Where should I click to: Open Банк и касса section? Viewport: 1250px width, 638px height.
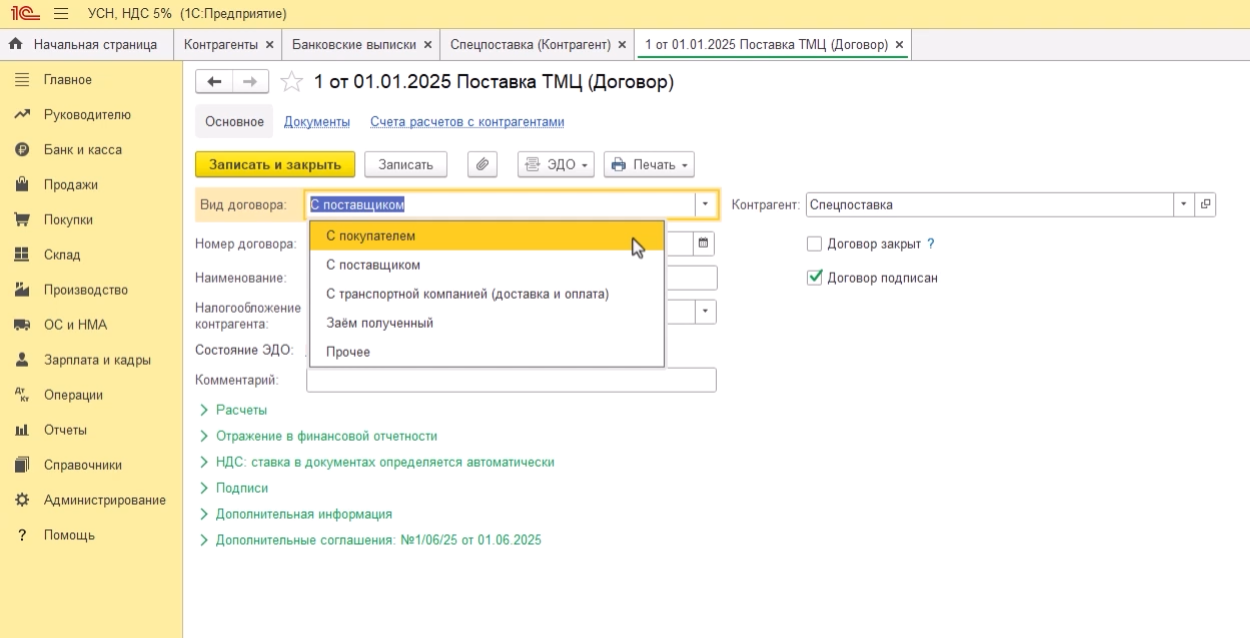pos(82,150)
